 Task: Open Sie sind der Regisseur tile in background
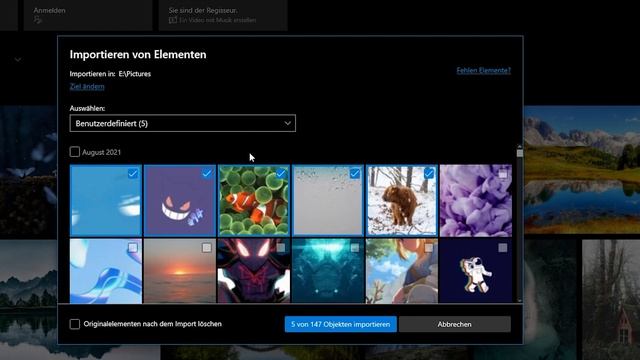pos(223,15)
